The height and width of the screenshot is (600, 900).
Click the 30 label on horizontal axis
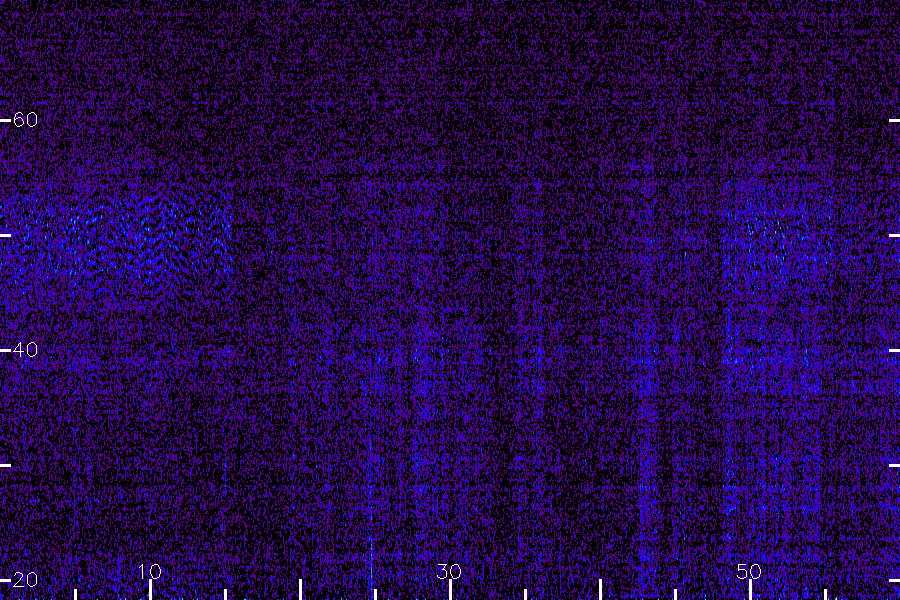(x=449, y=571)
